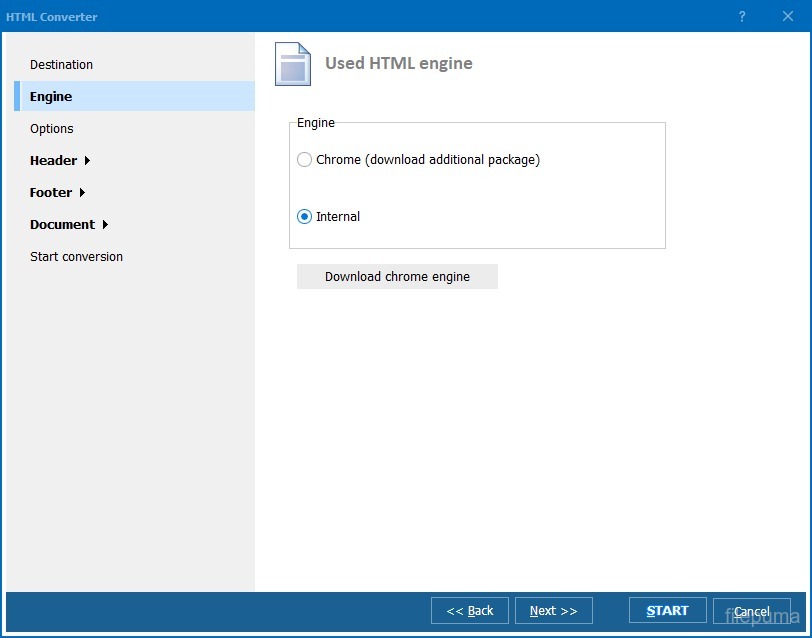Select the Chrome engine radio button

pos(305,160)
